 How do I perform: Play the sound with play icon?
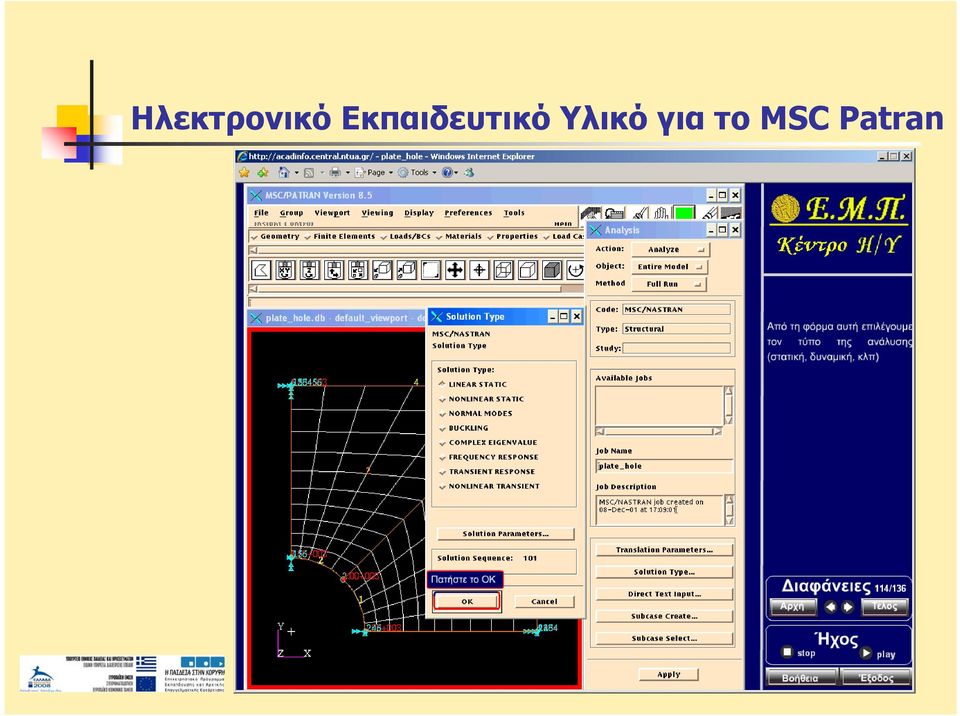[x=866, y=653]
